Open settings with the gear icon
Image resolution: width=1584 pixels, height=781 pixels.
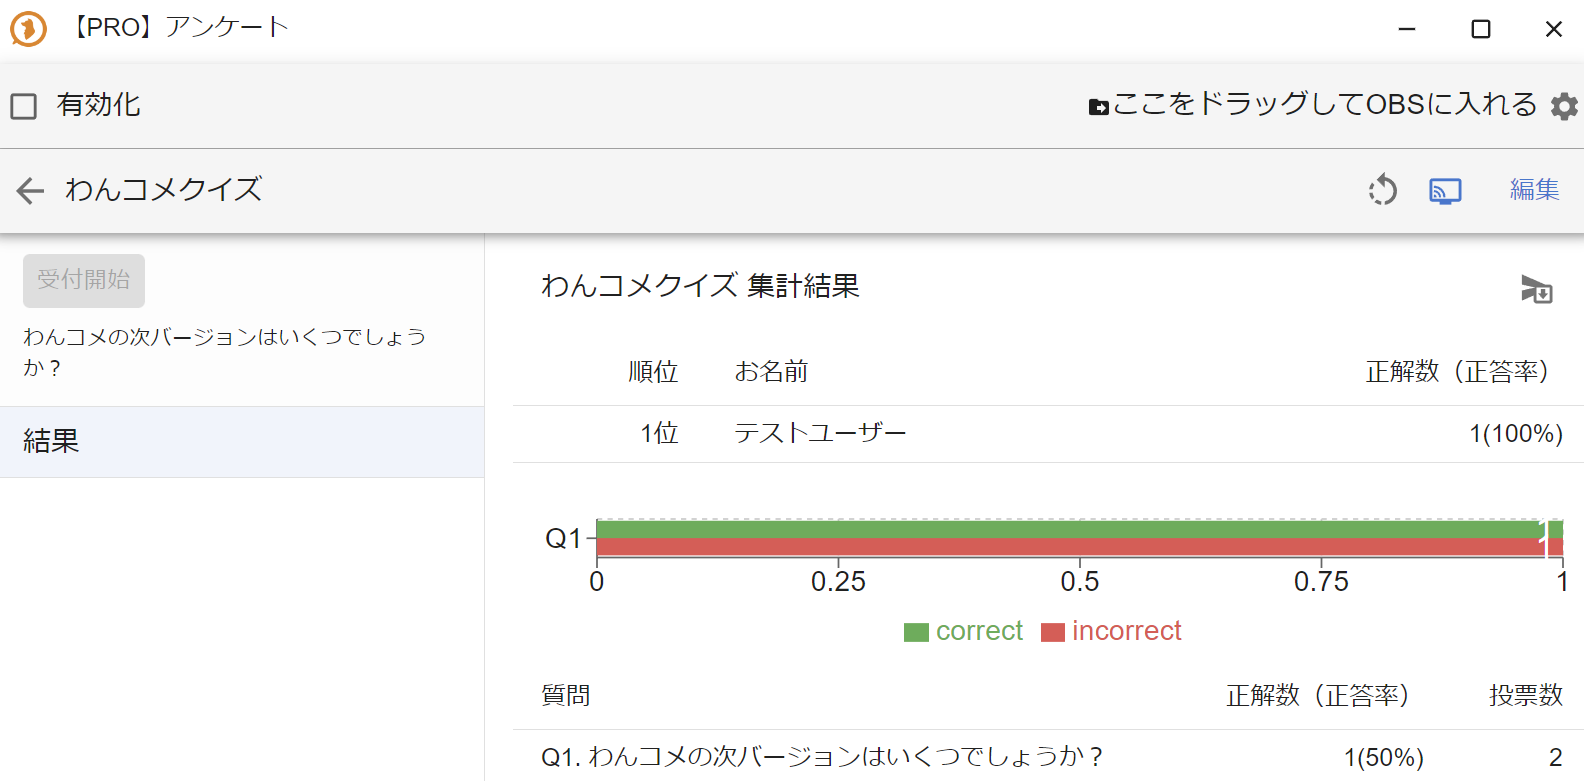click(x=1564, y=106)
